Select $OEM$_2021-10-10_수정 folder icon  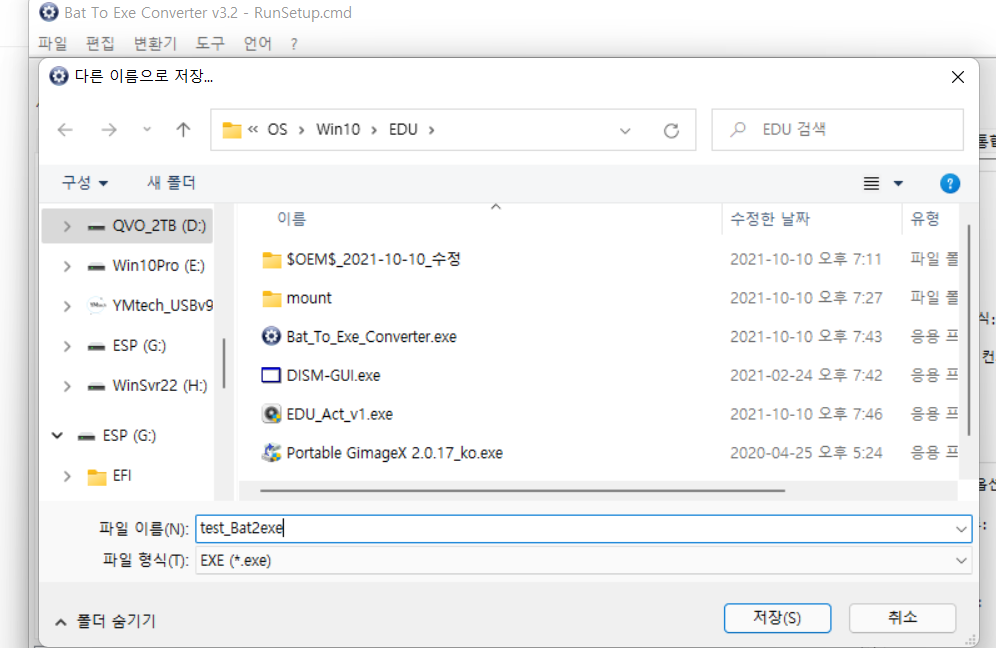point(271,260)
